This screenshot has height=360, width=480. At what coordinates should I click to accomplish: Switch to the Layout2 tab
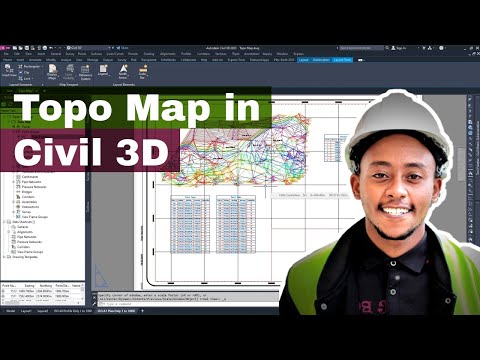click(42, 311)
